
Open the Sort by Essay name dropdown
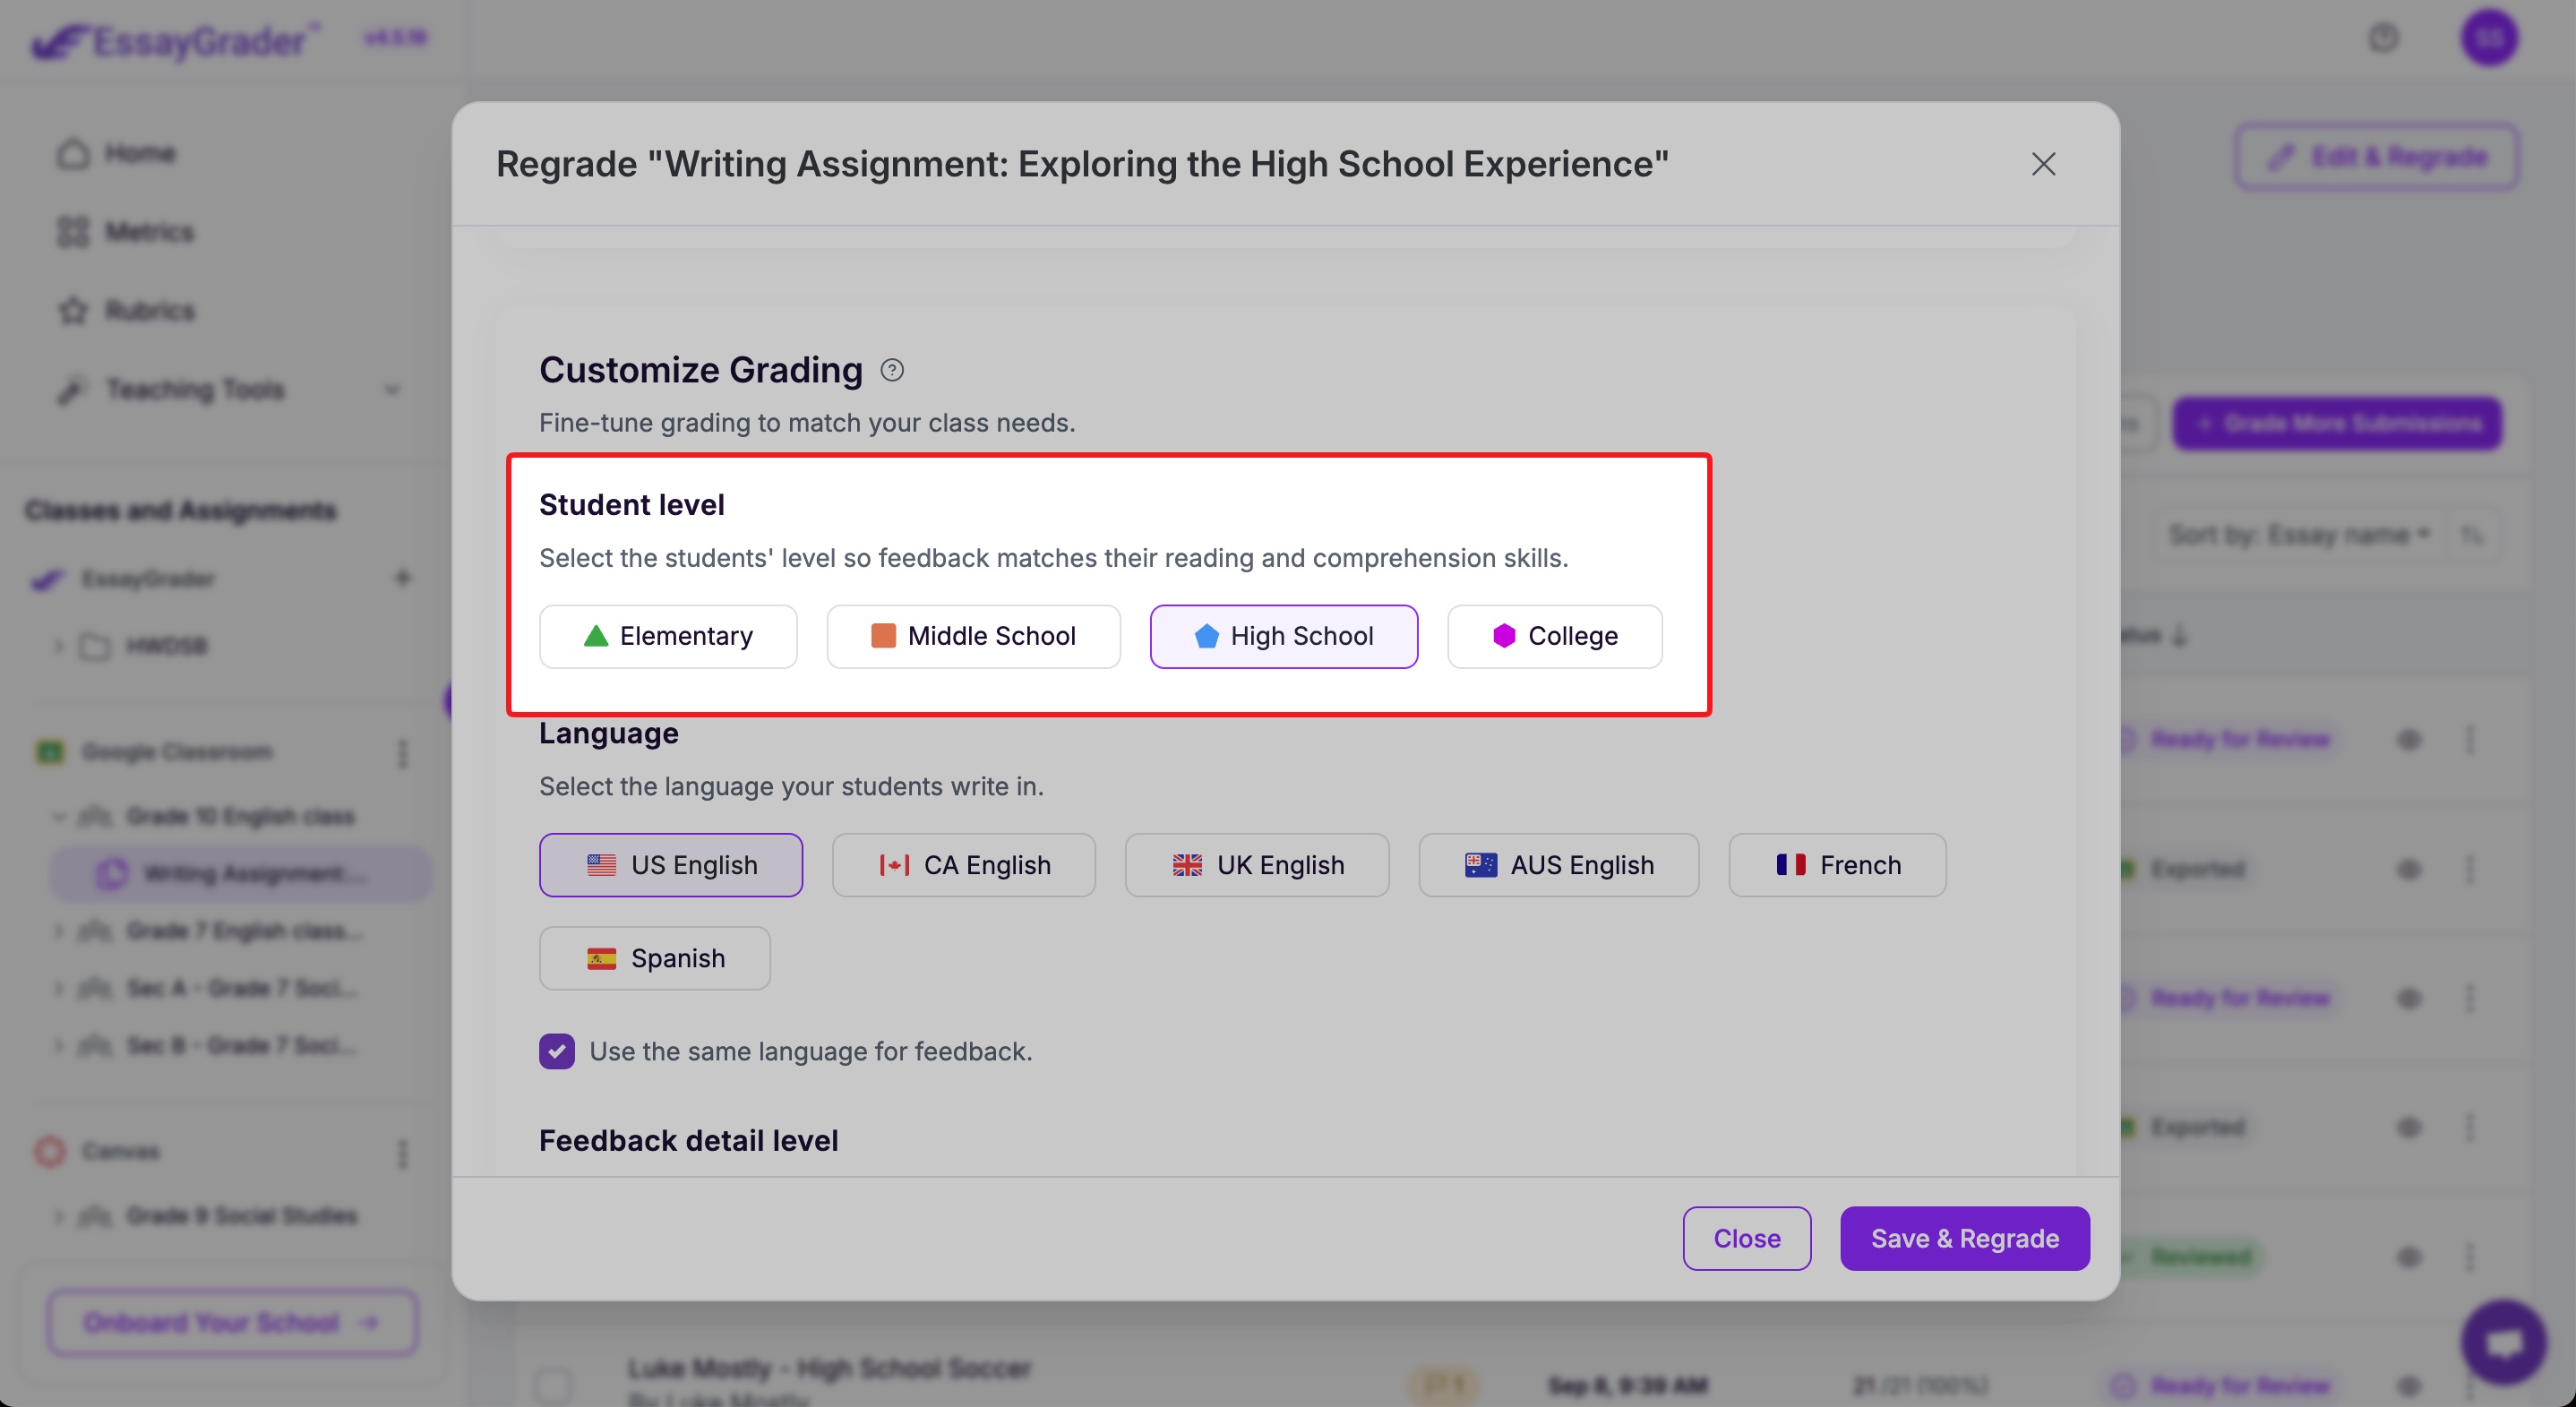point(2297,535)
